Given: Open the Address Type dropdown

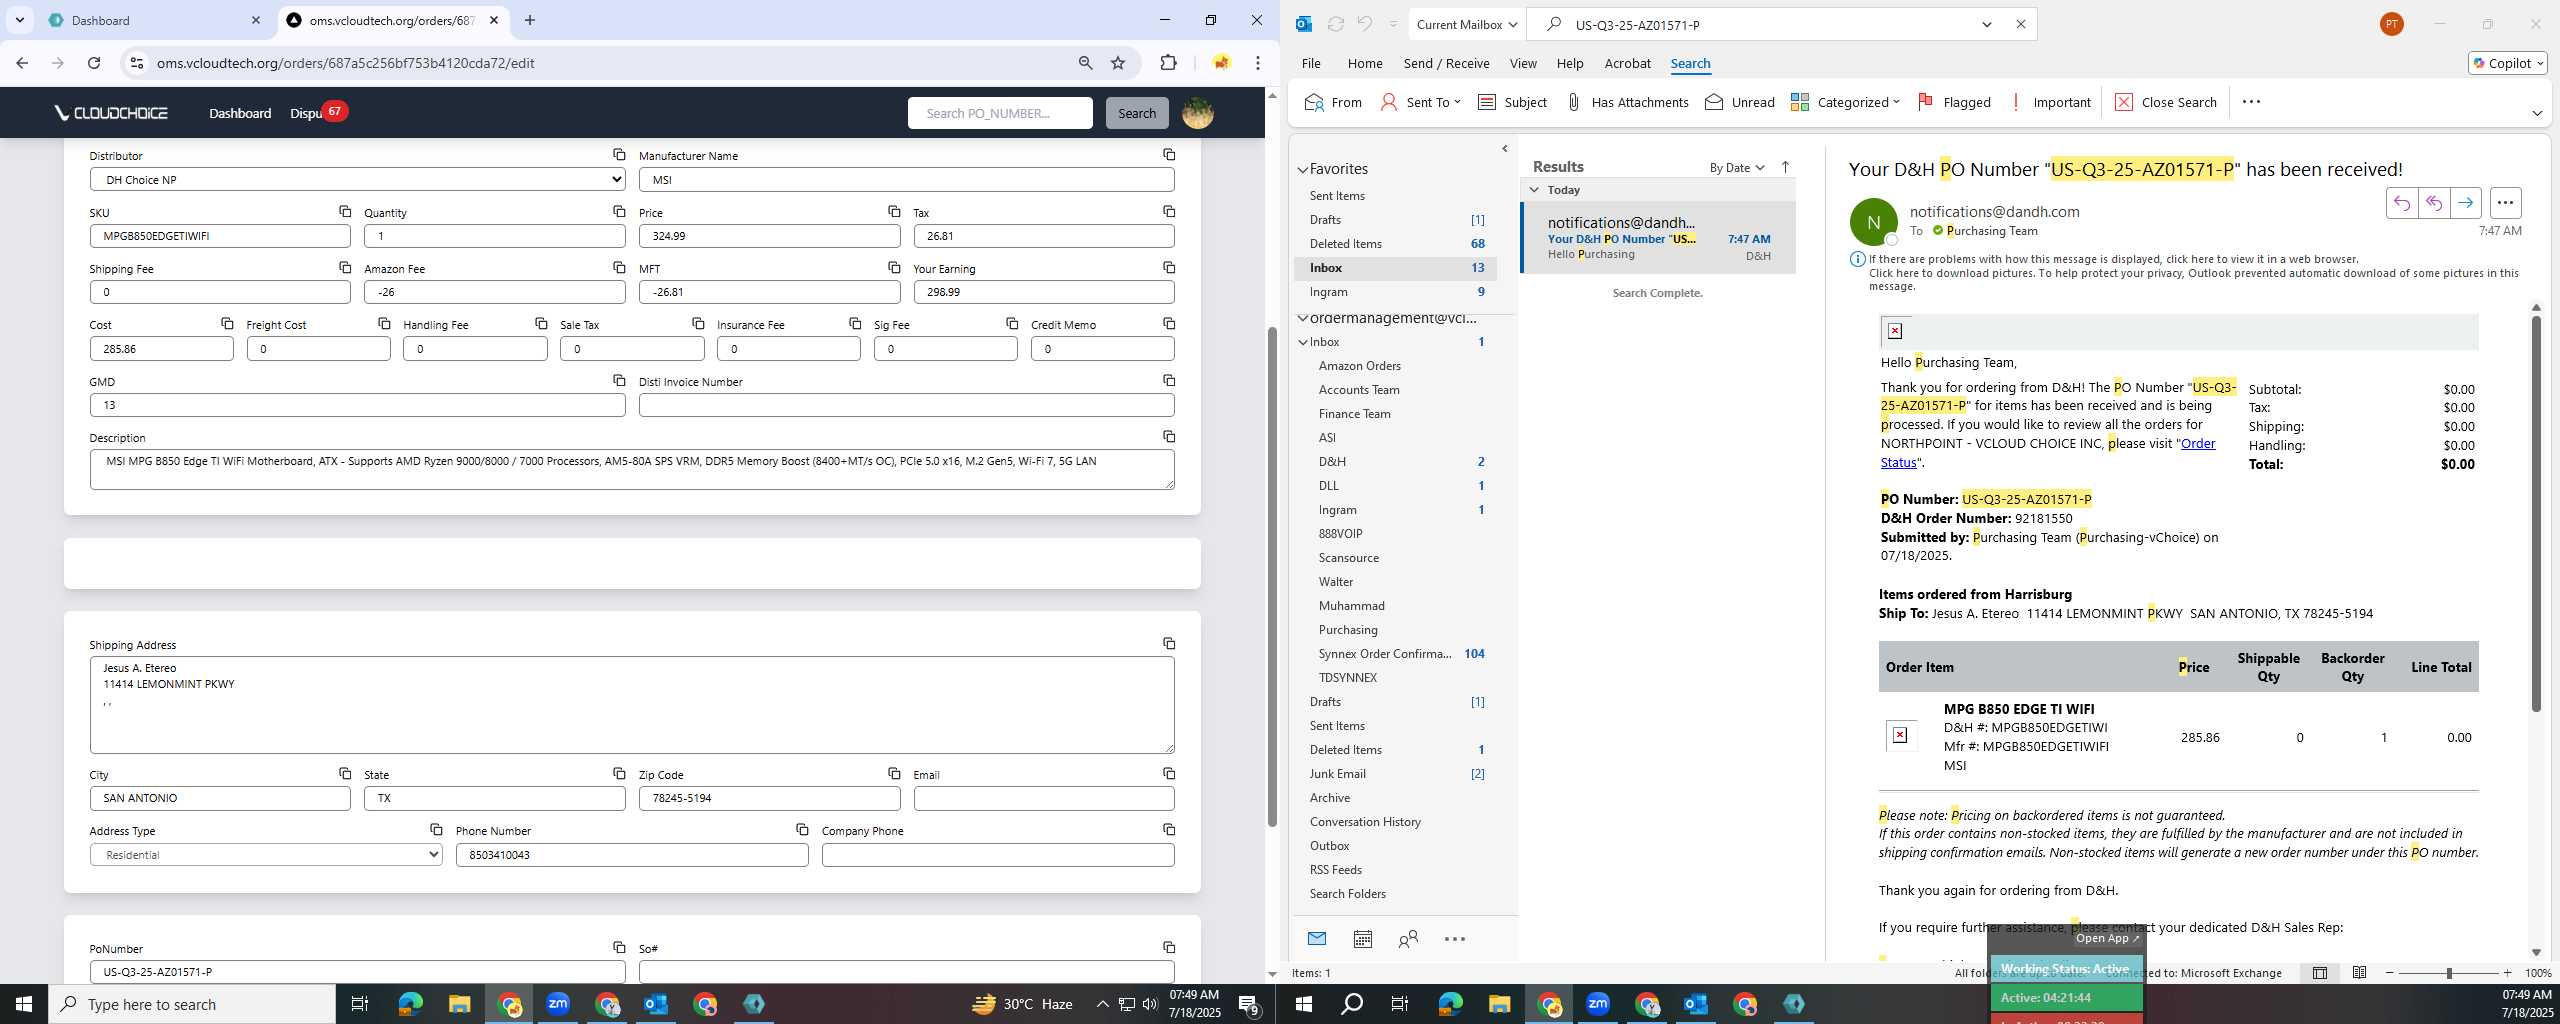Looking at the screenshot, I should coord(266,855).
